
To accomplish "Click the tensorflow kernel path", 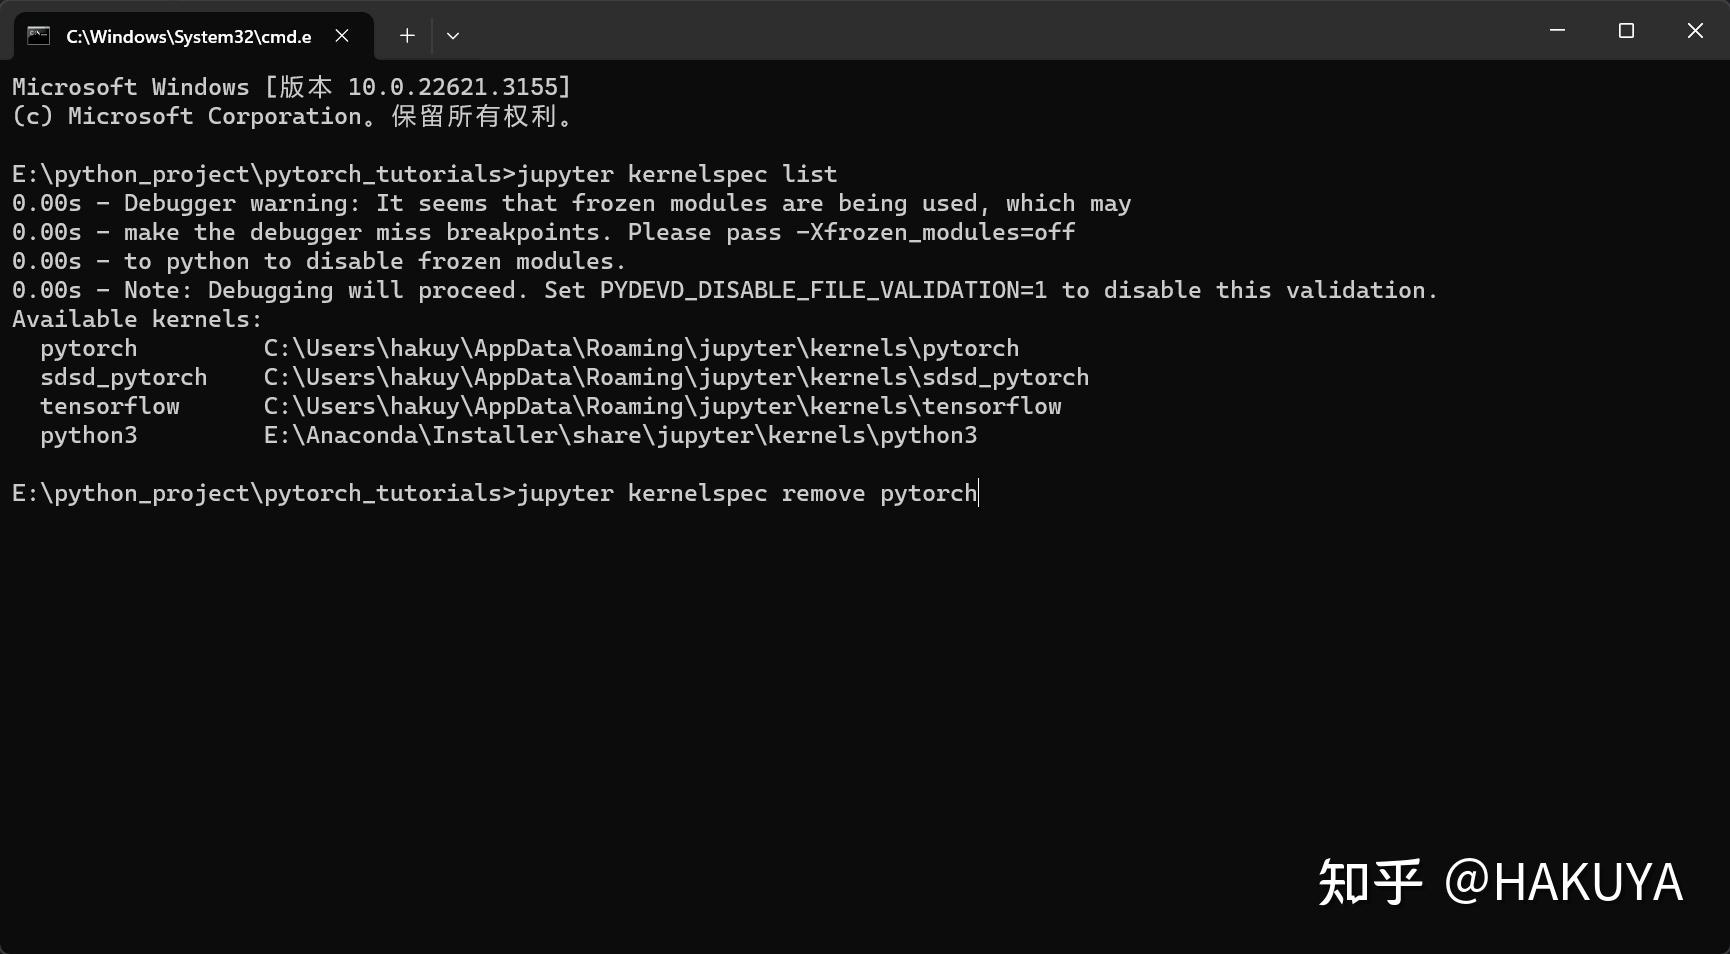I will (x=662, y=406).
